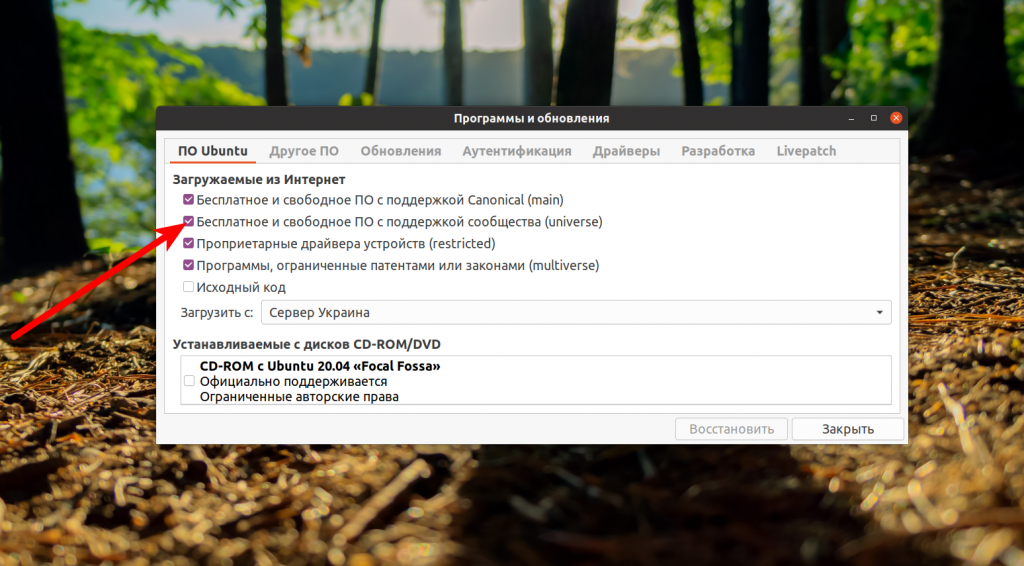Select the Драйверы tab
Screen dimensions: 1024x566
(626, 151)
